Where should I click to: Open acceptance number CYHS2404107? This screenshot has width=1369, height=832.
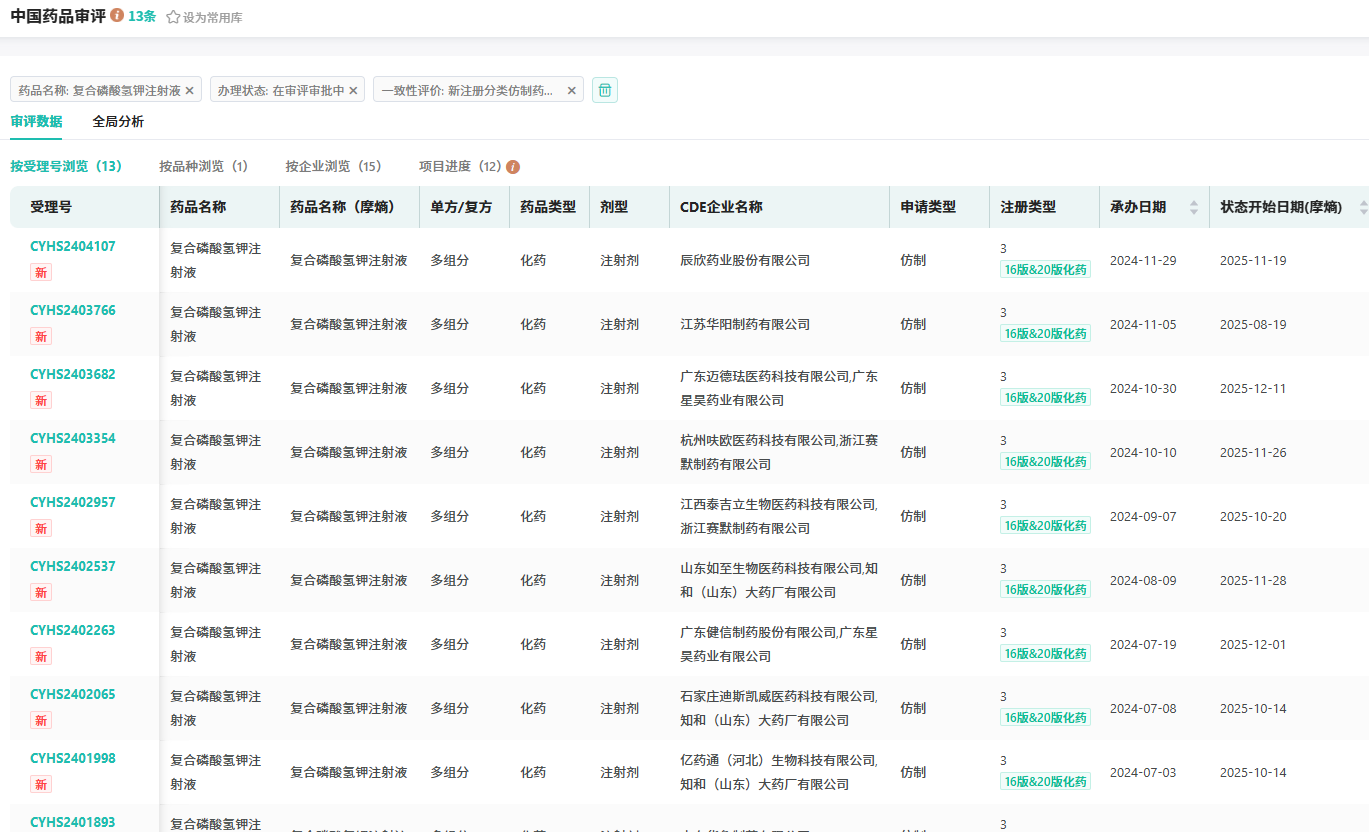[73, 246]
